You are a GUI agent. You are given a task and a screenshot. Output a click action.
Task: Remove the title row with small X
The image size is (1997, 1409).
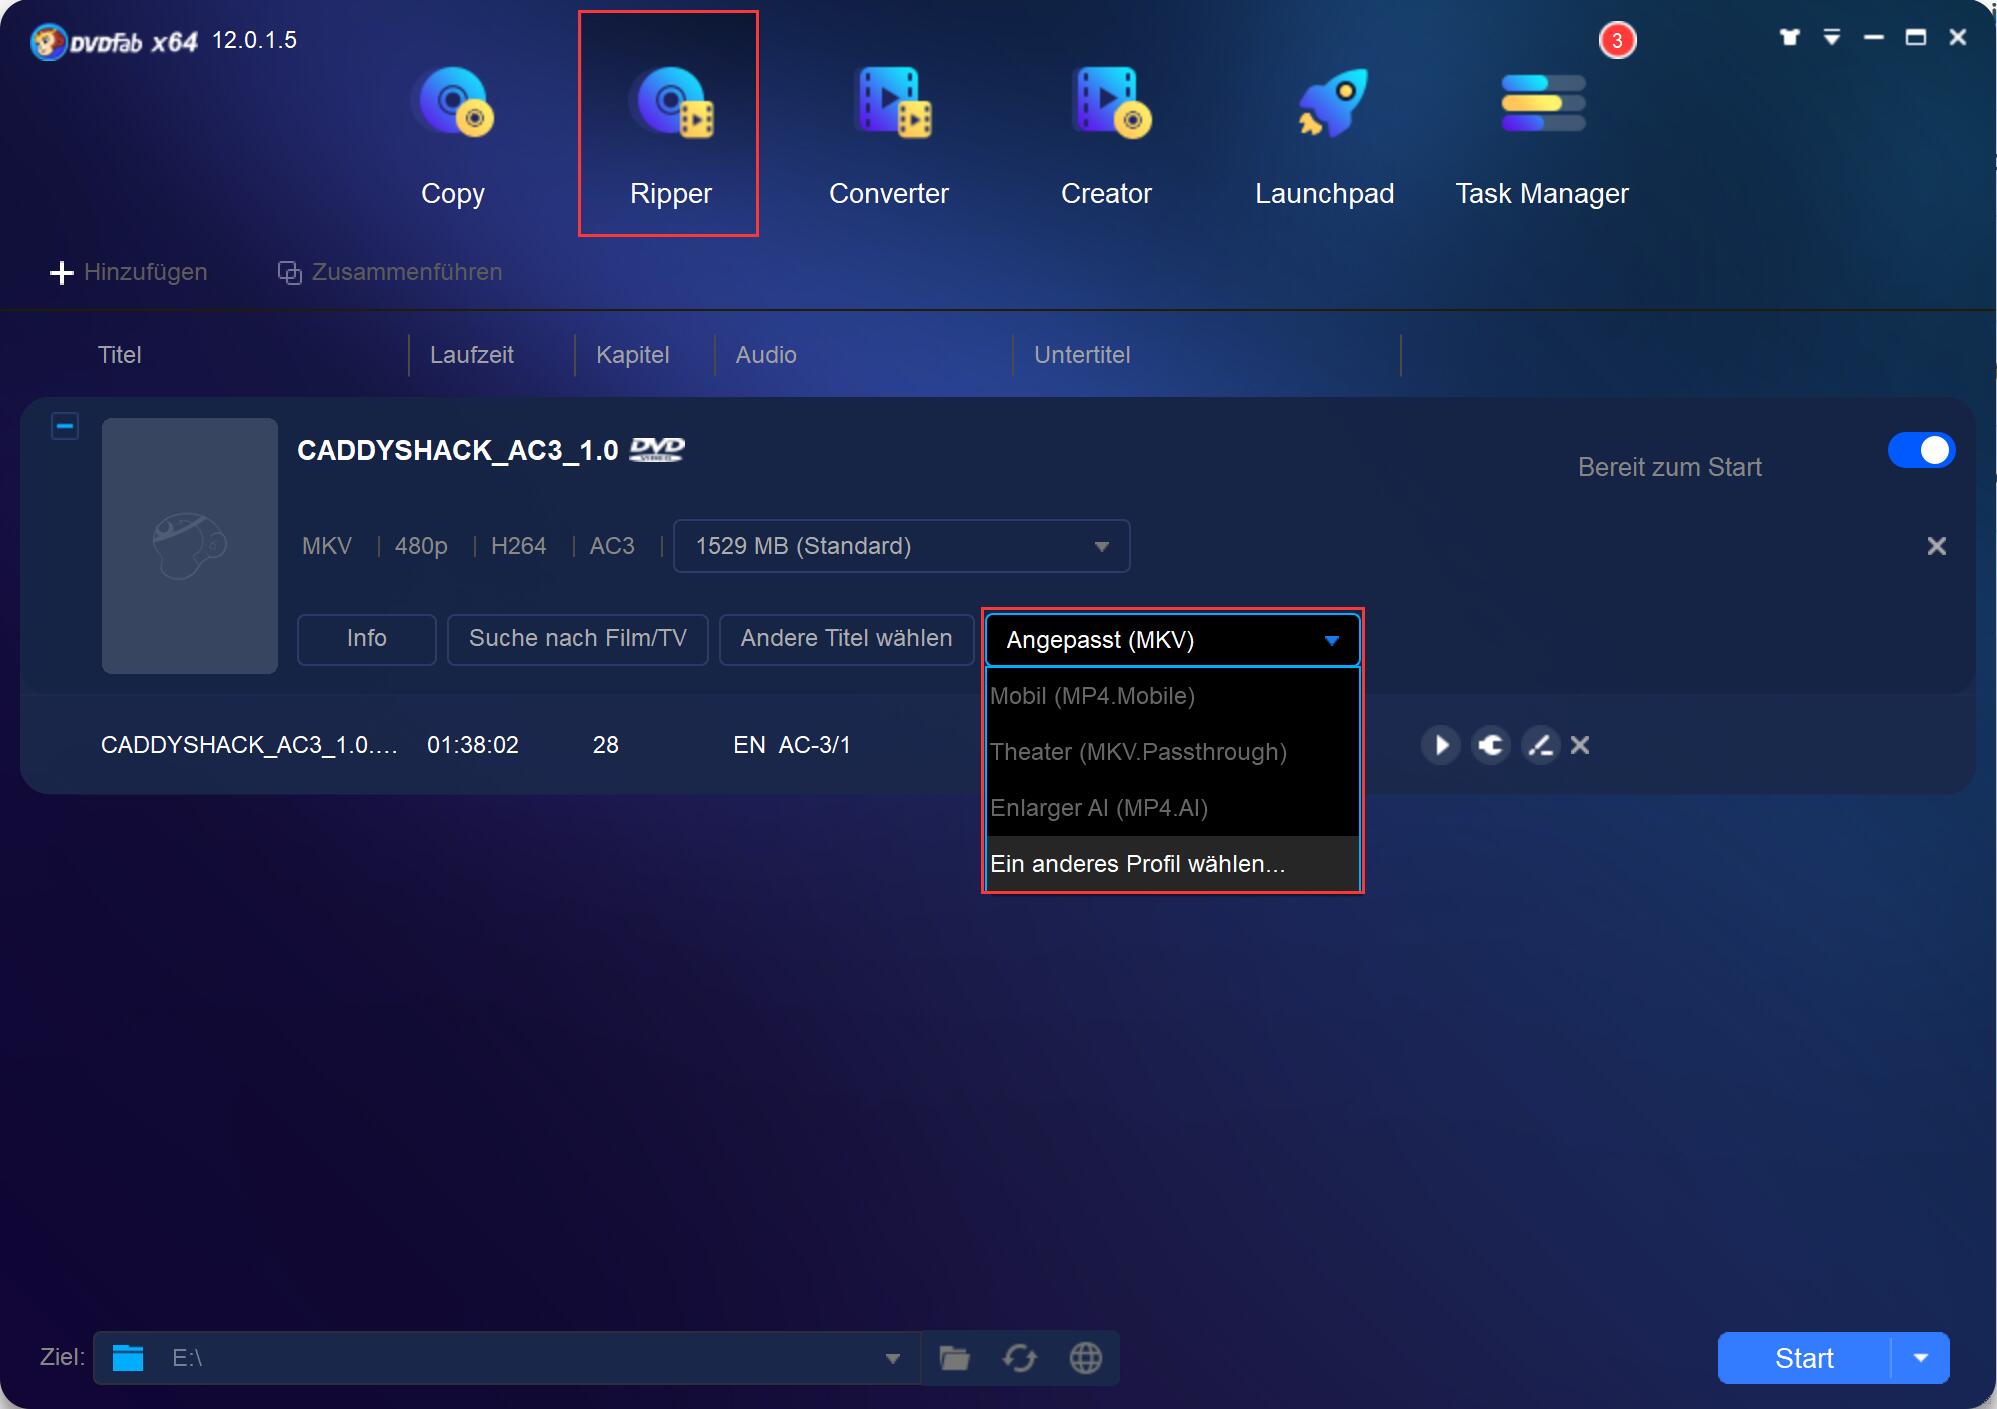pos(1580,745)
